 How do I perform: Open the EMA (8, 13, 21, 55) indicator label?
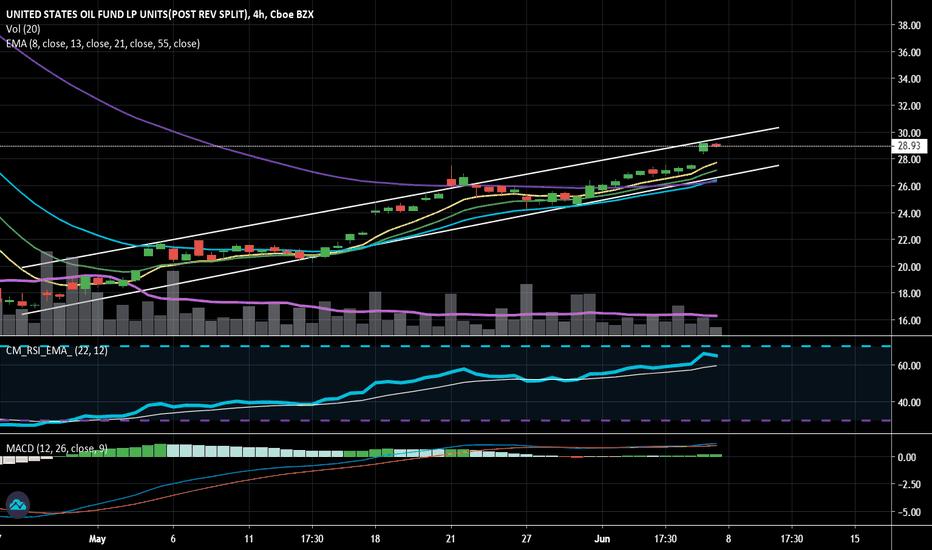click(x=103, y=43)
